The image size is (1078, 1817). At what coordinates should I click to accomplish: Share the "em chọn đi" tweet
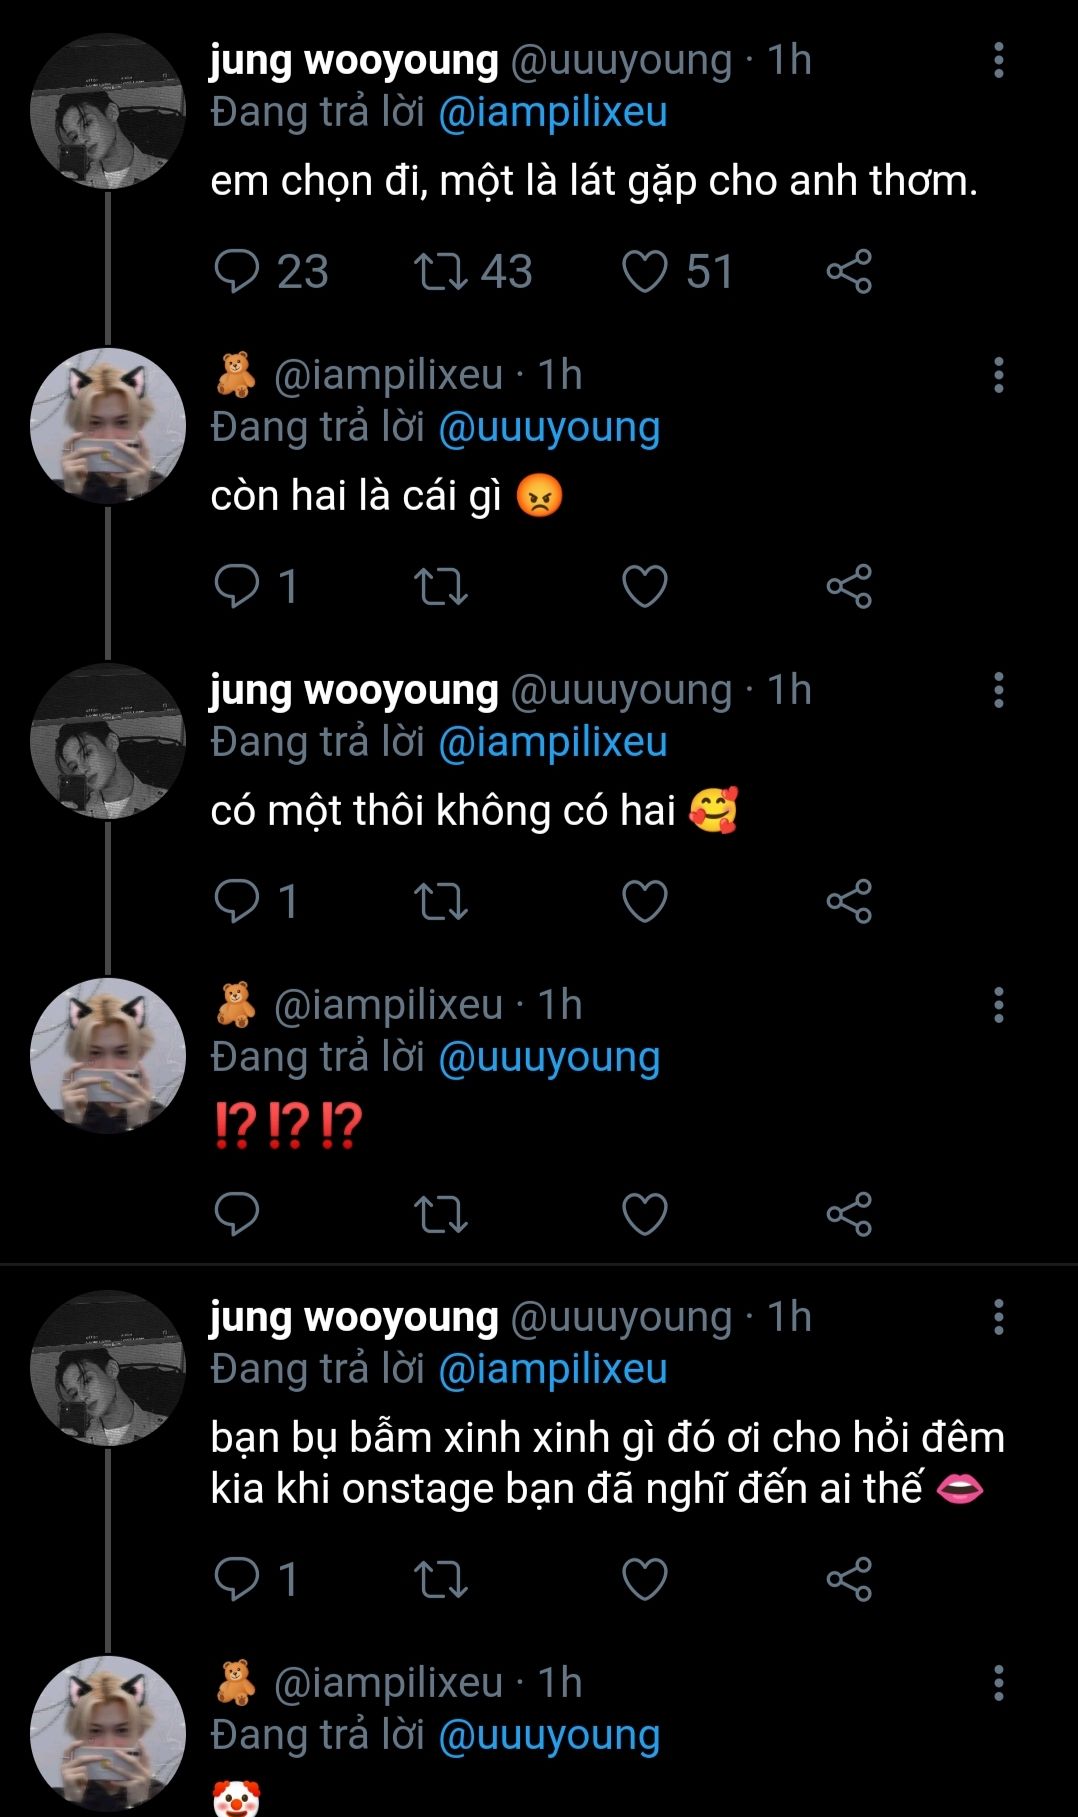pyautogui.click(x=849, y=271)
